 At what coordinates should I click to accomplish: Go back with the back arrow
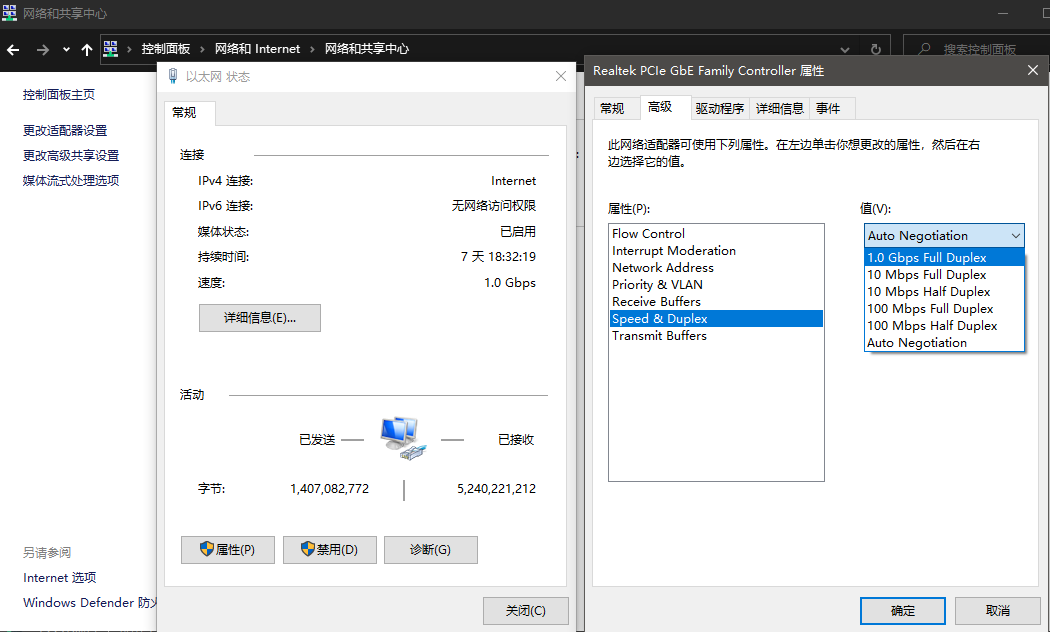pyautogui.click(x=13, y=50)
